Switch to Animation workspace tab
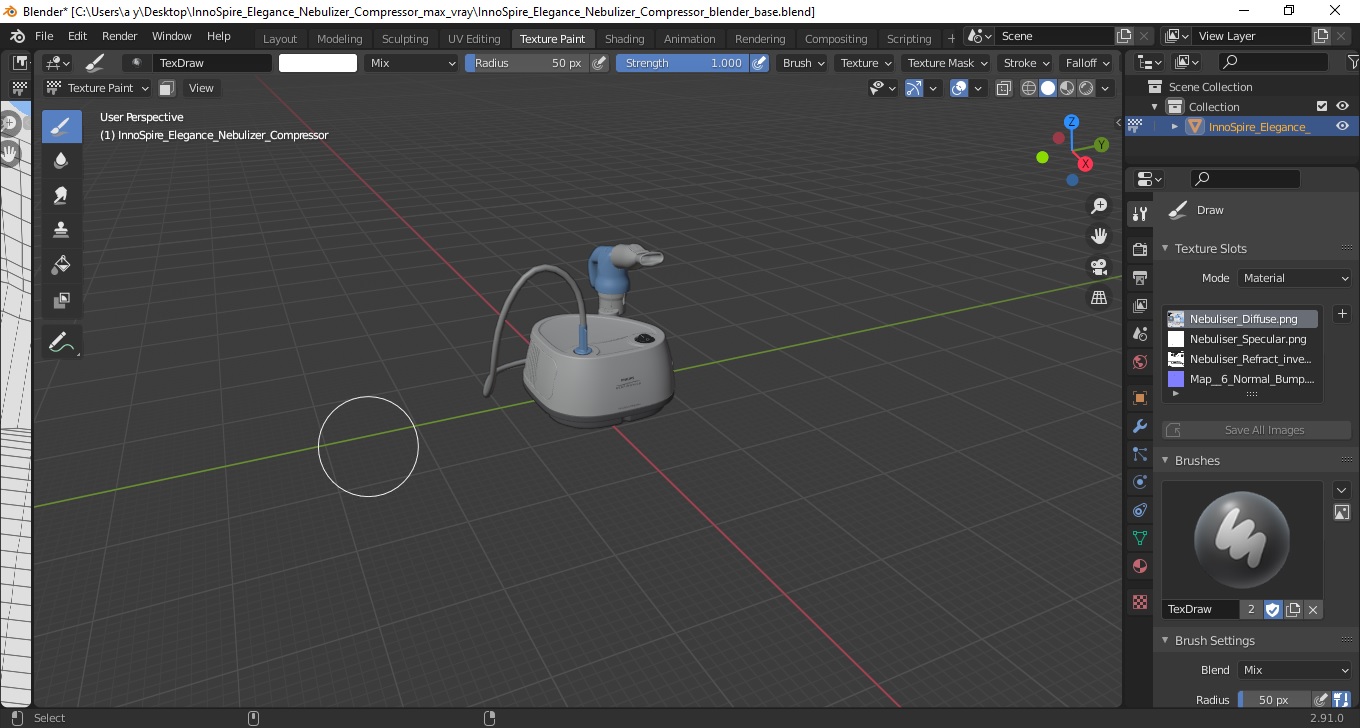 690,39
